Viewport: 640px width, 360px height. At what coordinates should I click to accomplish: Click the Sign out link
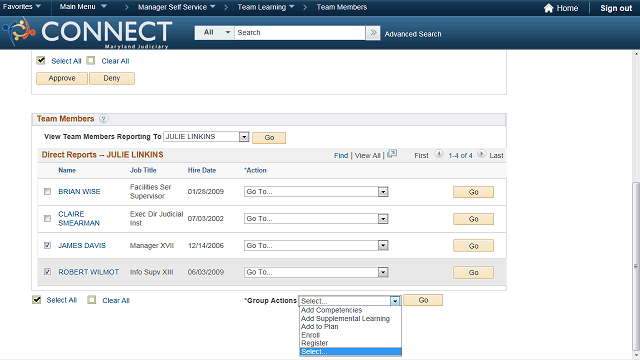coord(616,8)
